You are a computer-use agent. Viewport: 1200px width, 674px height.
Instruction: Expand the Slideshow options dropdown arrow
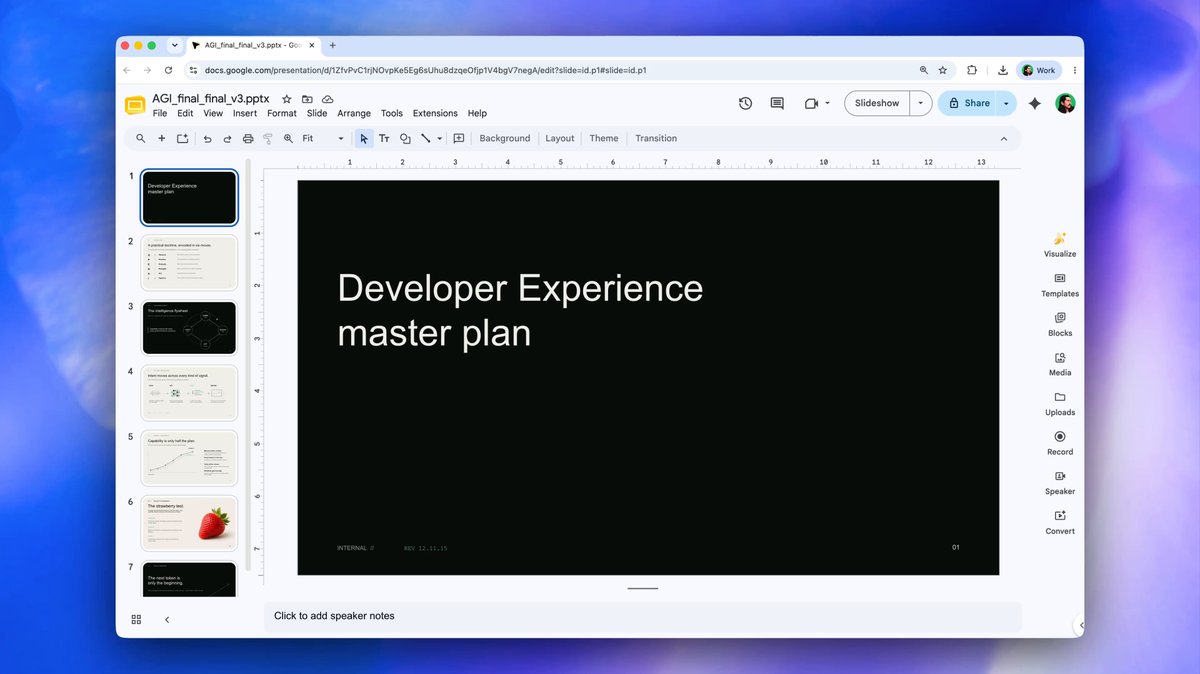921,103
